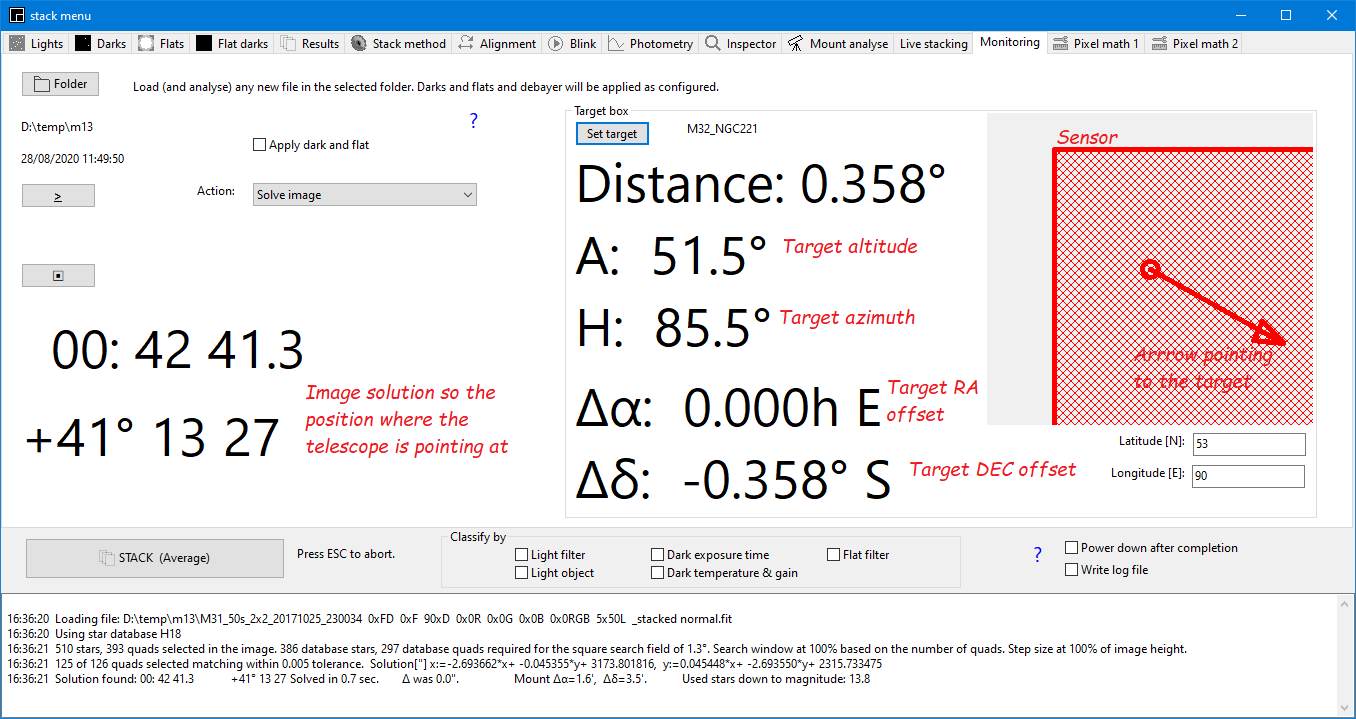Open the Stack method tab
The width and height of the screenshot is (1356, 719).
[x=399, y=44]
